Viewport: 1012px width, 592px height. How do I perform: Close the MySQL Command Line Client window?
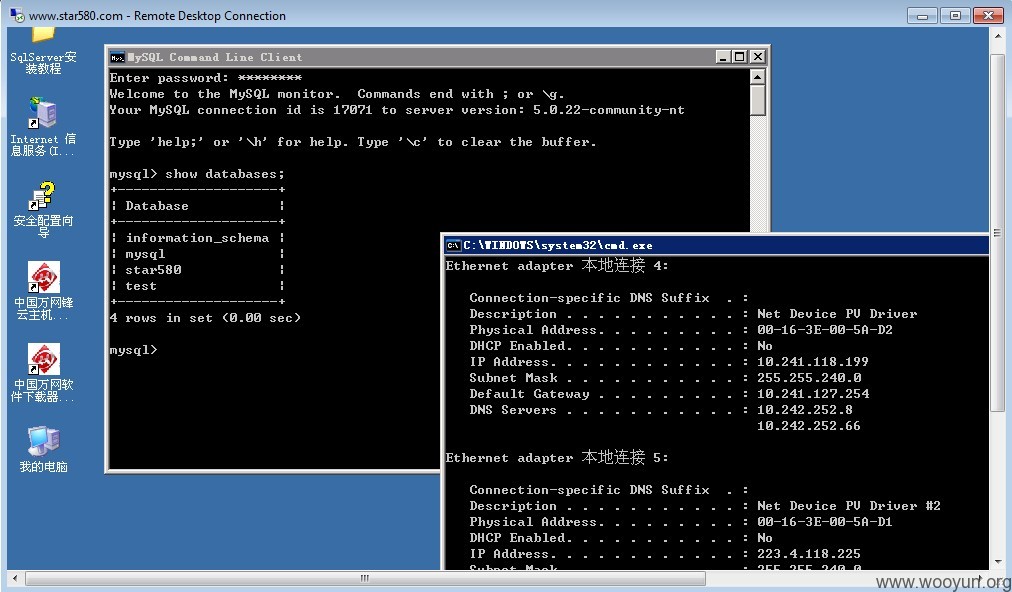pos(758,57)
